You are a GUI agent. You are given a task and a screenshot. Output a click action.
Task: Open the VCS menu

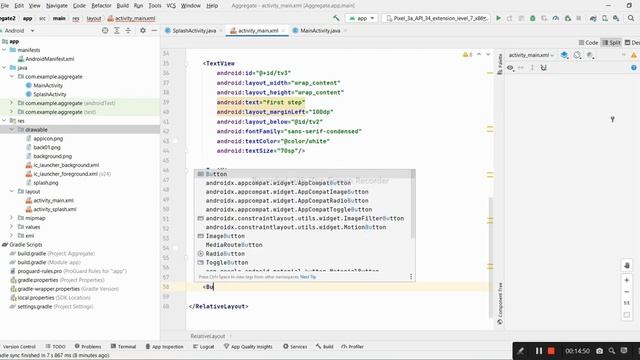click(x=171, y=6)
